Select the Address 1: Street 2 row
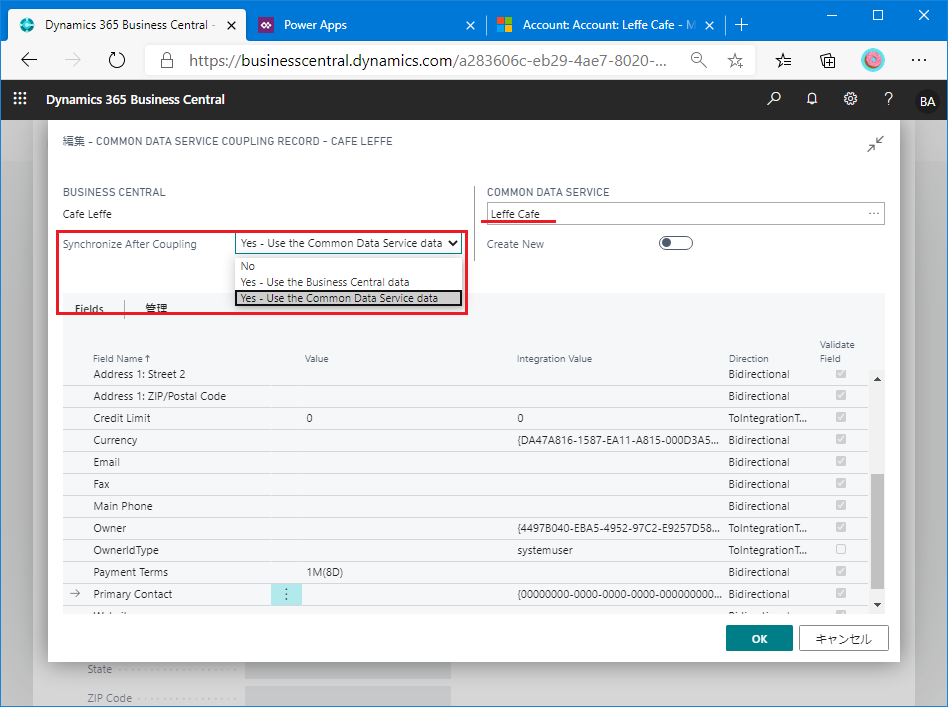 click(465, 374)
